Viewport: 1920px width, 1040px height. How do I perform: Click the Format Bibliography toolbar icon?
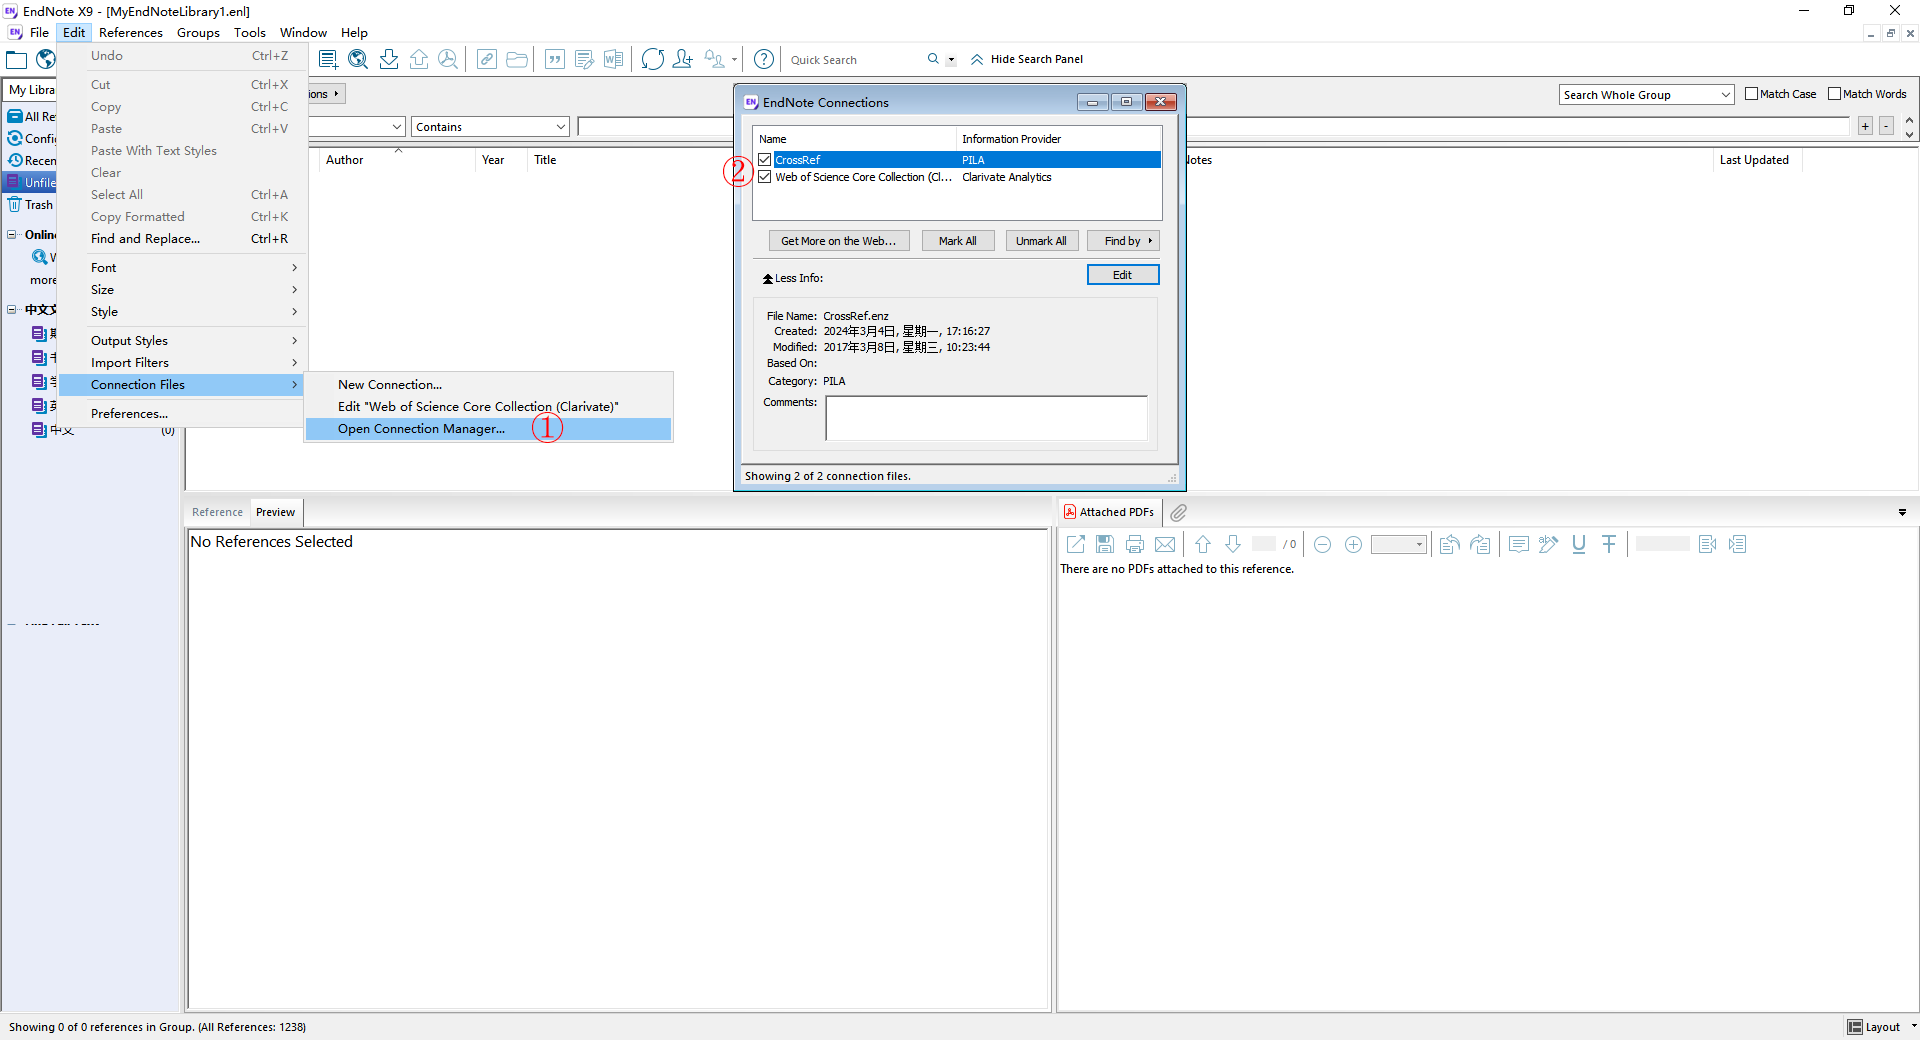click(584, 59)
